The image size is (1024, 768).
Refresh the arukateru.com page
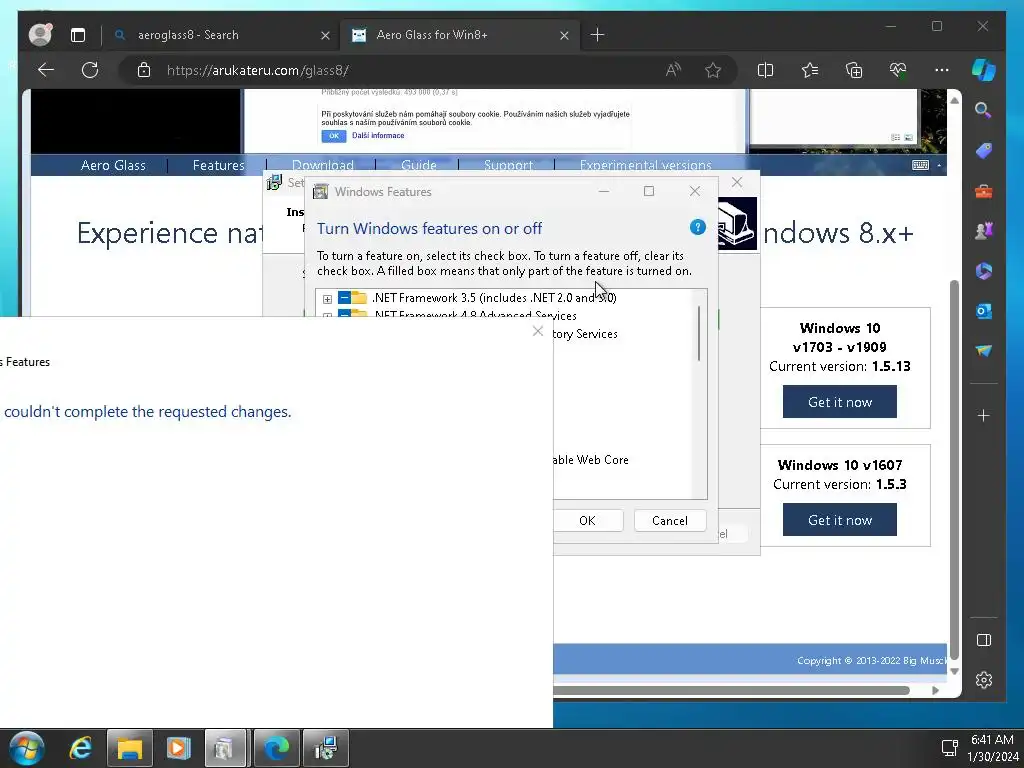click(x=90, y=70)
